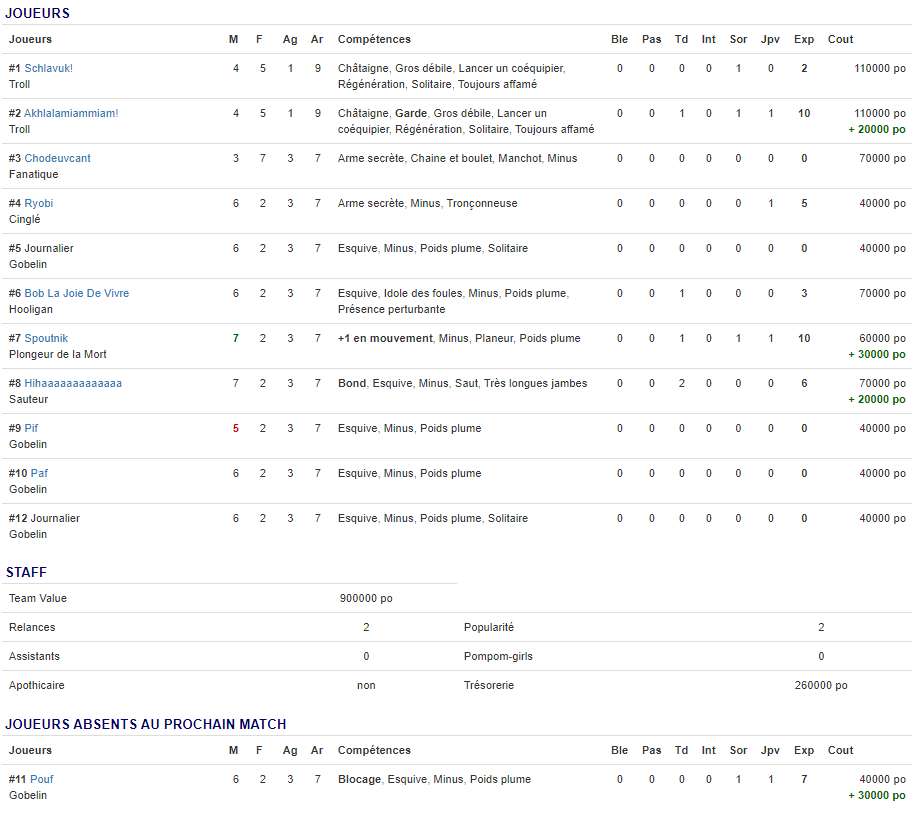Click the STAFF section heading
This screenshot has height=817, width=920.
27,572
